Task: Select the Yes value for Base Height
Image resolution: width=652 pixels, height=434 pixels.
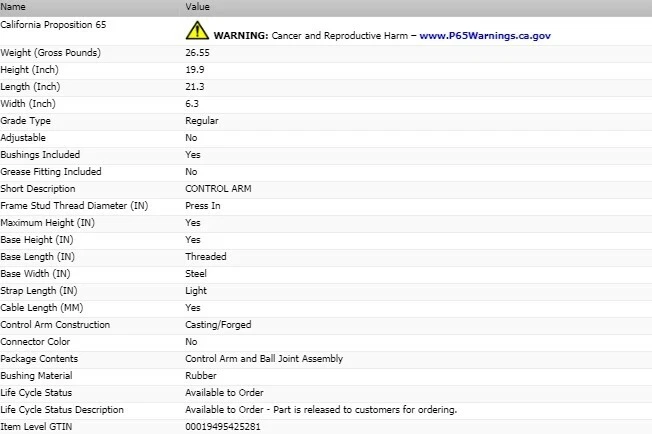Action: pos(193,240)
